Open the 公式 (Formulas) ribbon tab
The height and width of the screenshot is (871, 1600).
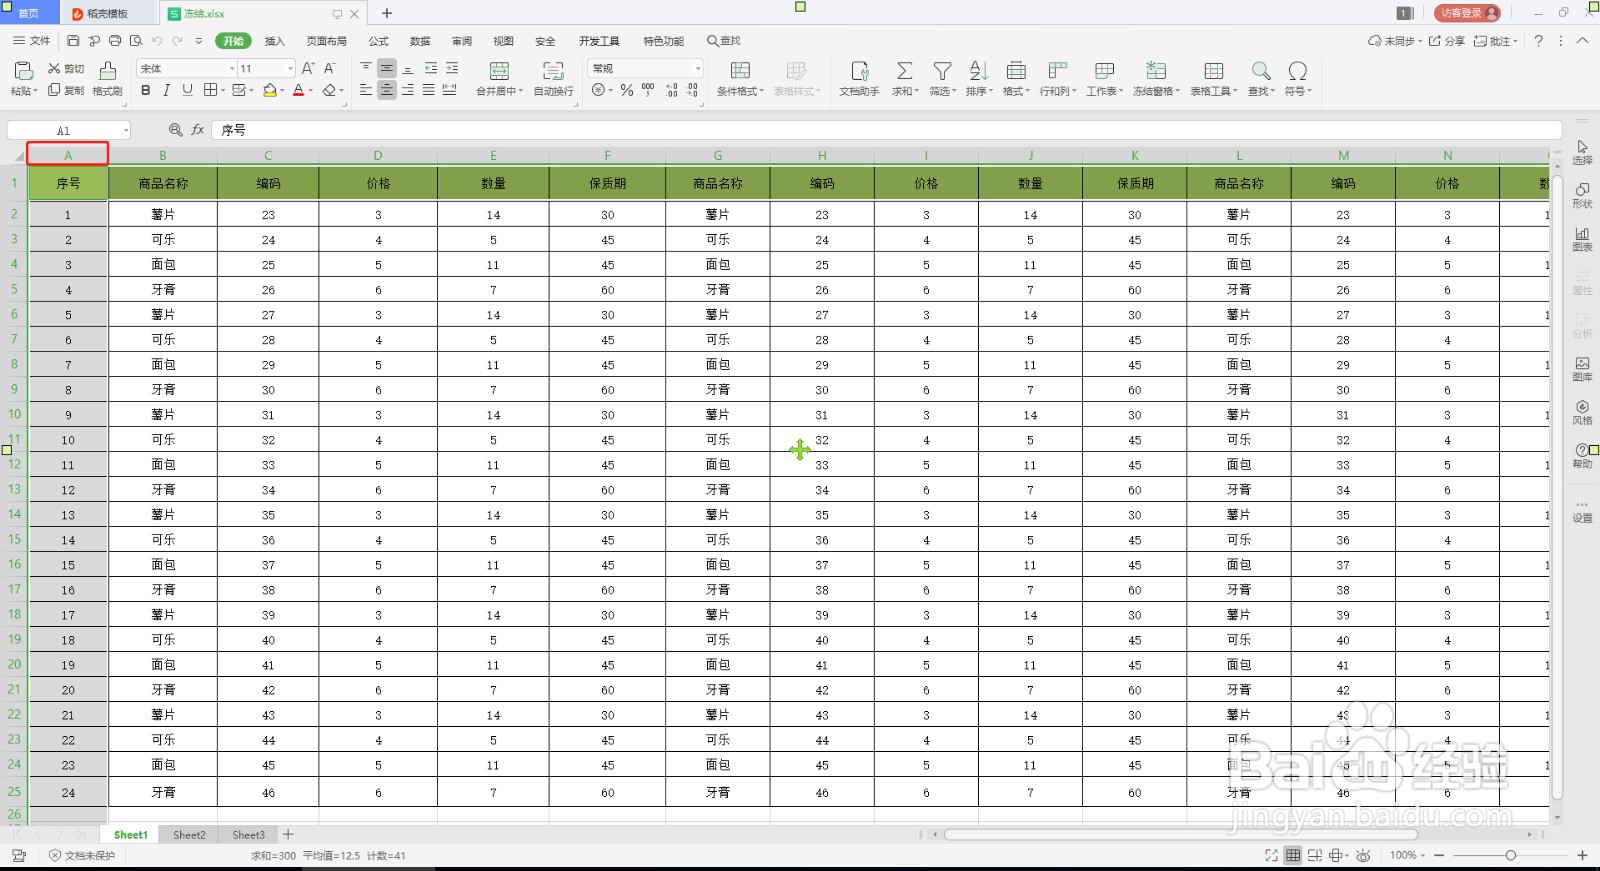(379, 41)
